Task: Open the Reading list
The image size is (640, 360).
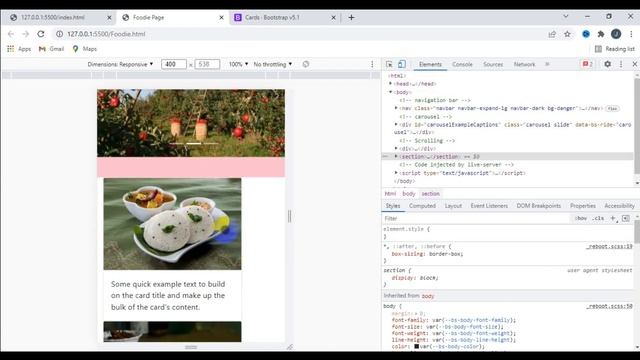Action: tap(615, 49)
